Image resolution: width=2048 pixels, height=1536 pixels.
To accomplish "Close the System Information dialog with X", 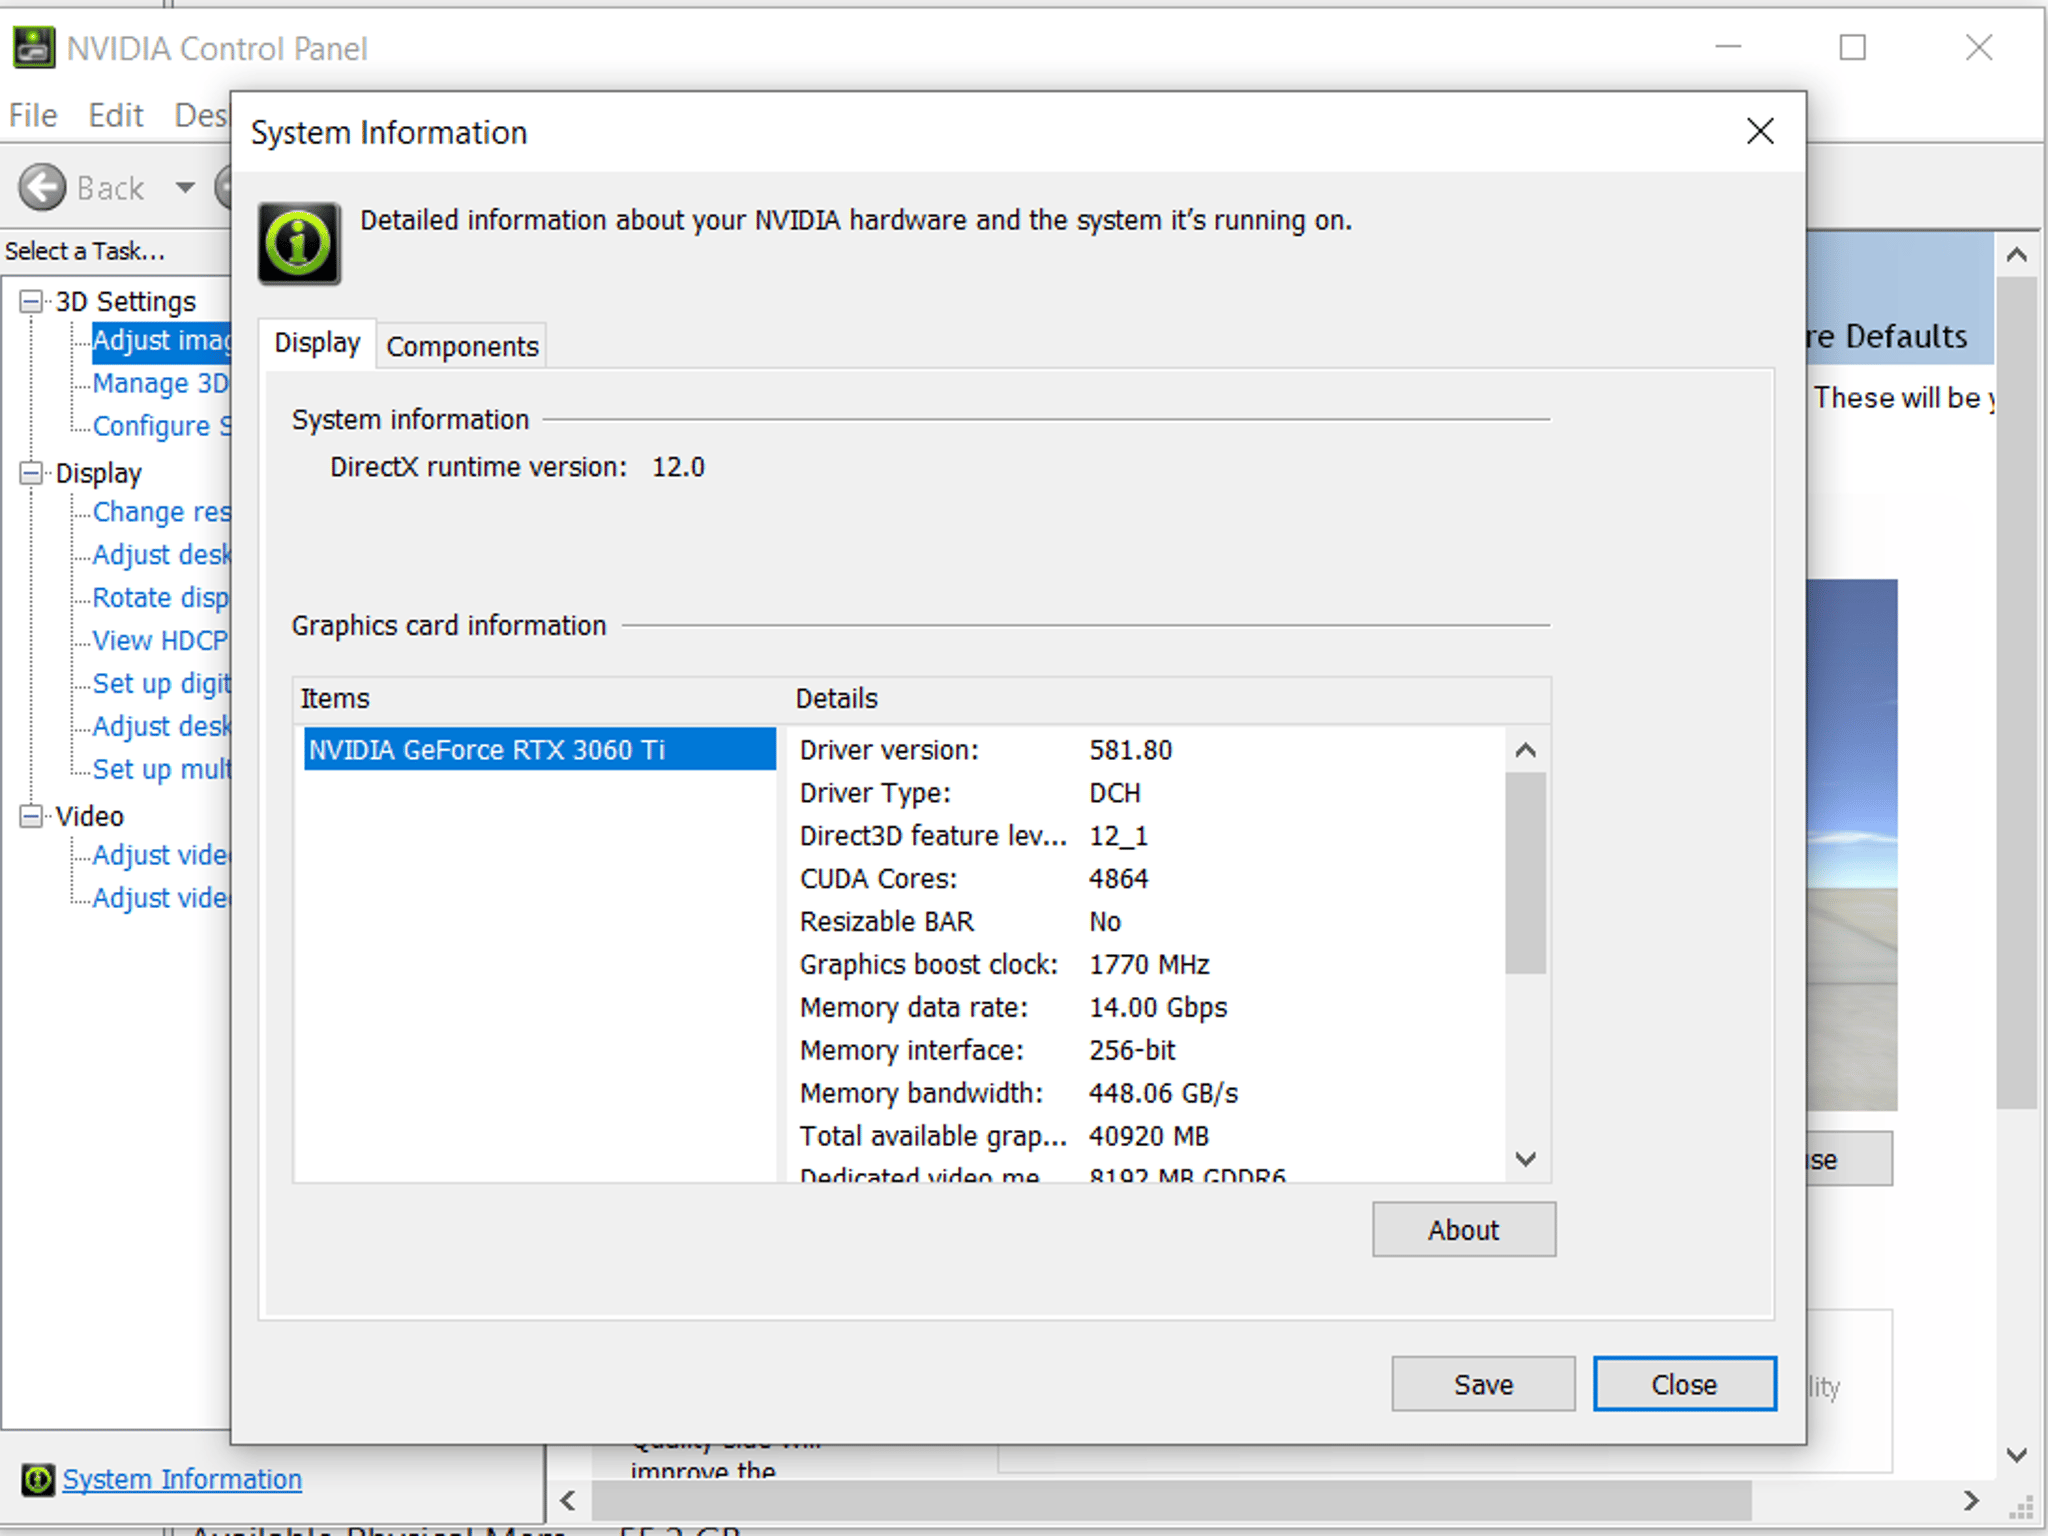I will 1760,131.
